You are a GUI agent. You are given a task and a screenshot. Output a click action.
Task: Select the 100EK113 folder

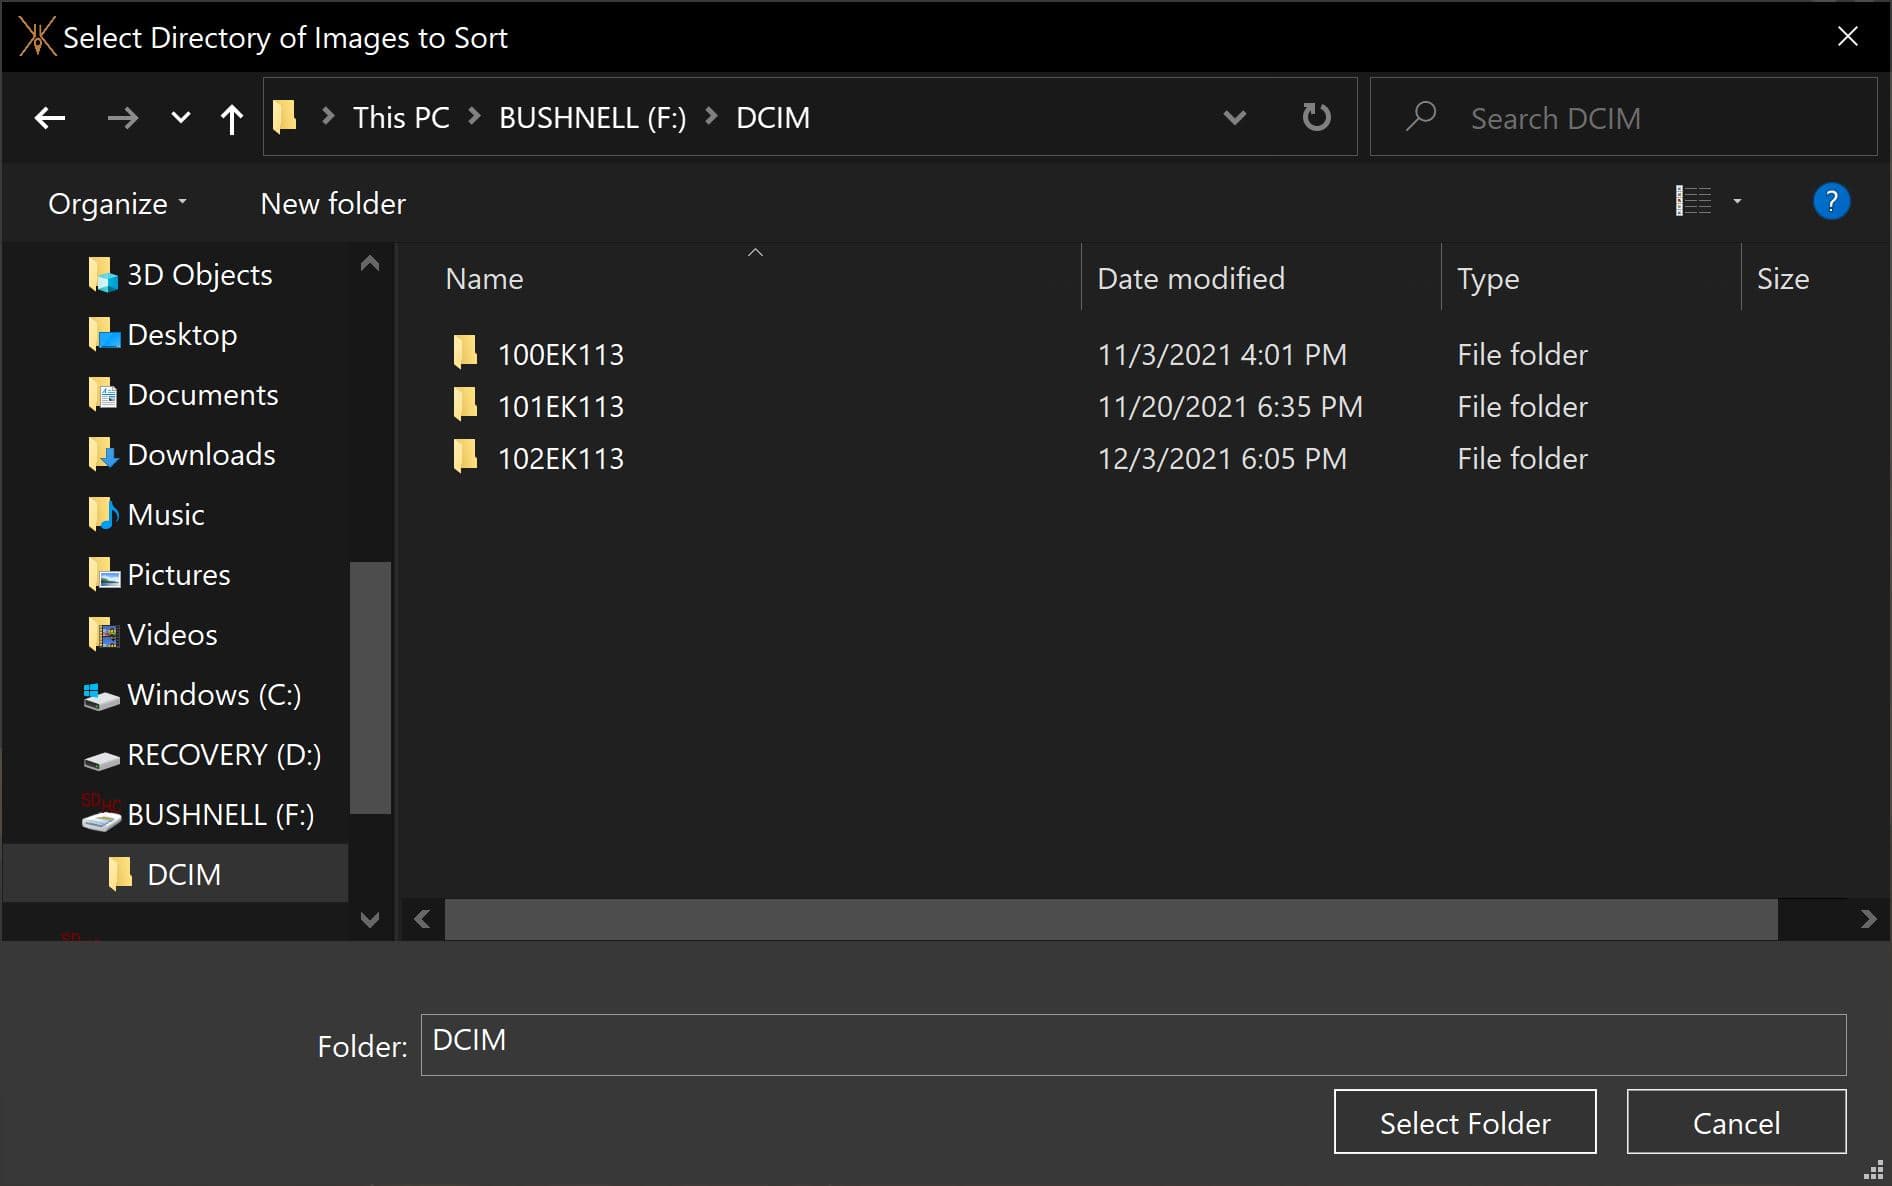click(560, 354)
